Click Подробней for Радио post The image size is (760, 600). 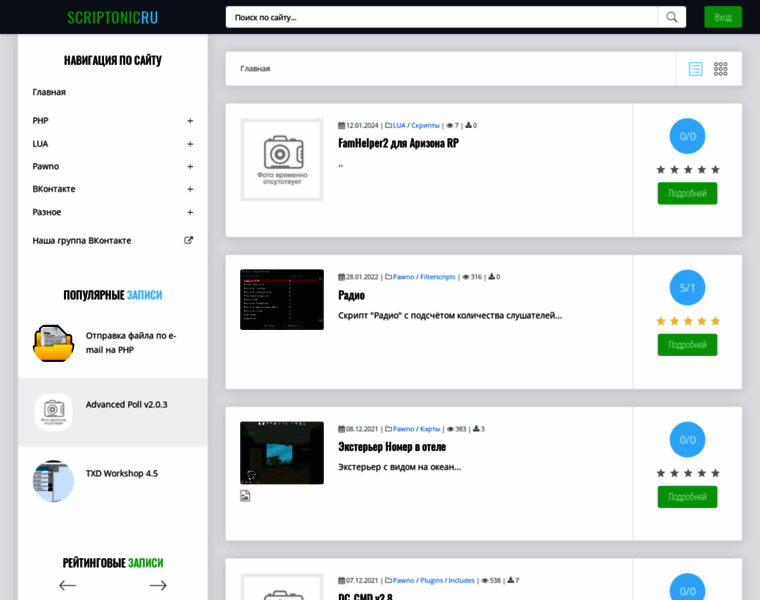click(687, 345)
